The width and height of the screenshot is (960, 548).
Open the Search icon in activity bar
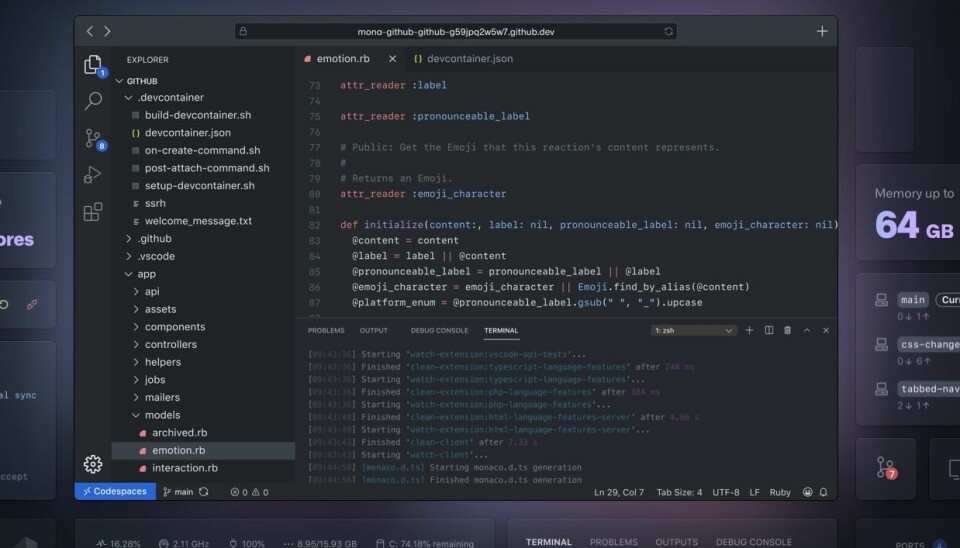coord(93,100)
